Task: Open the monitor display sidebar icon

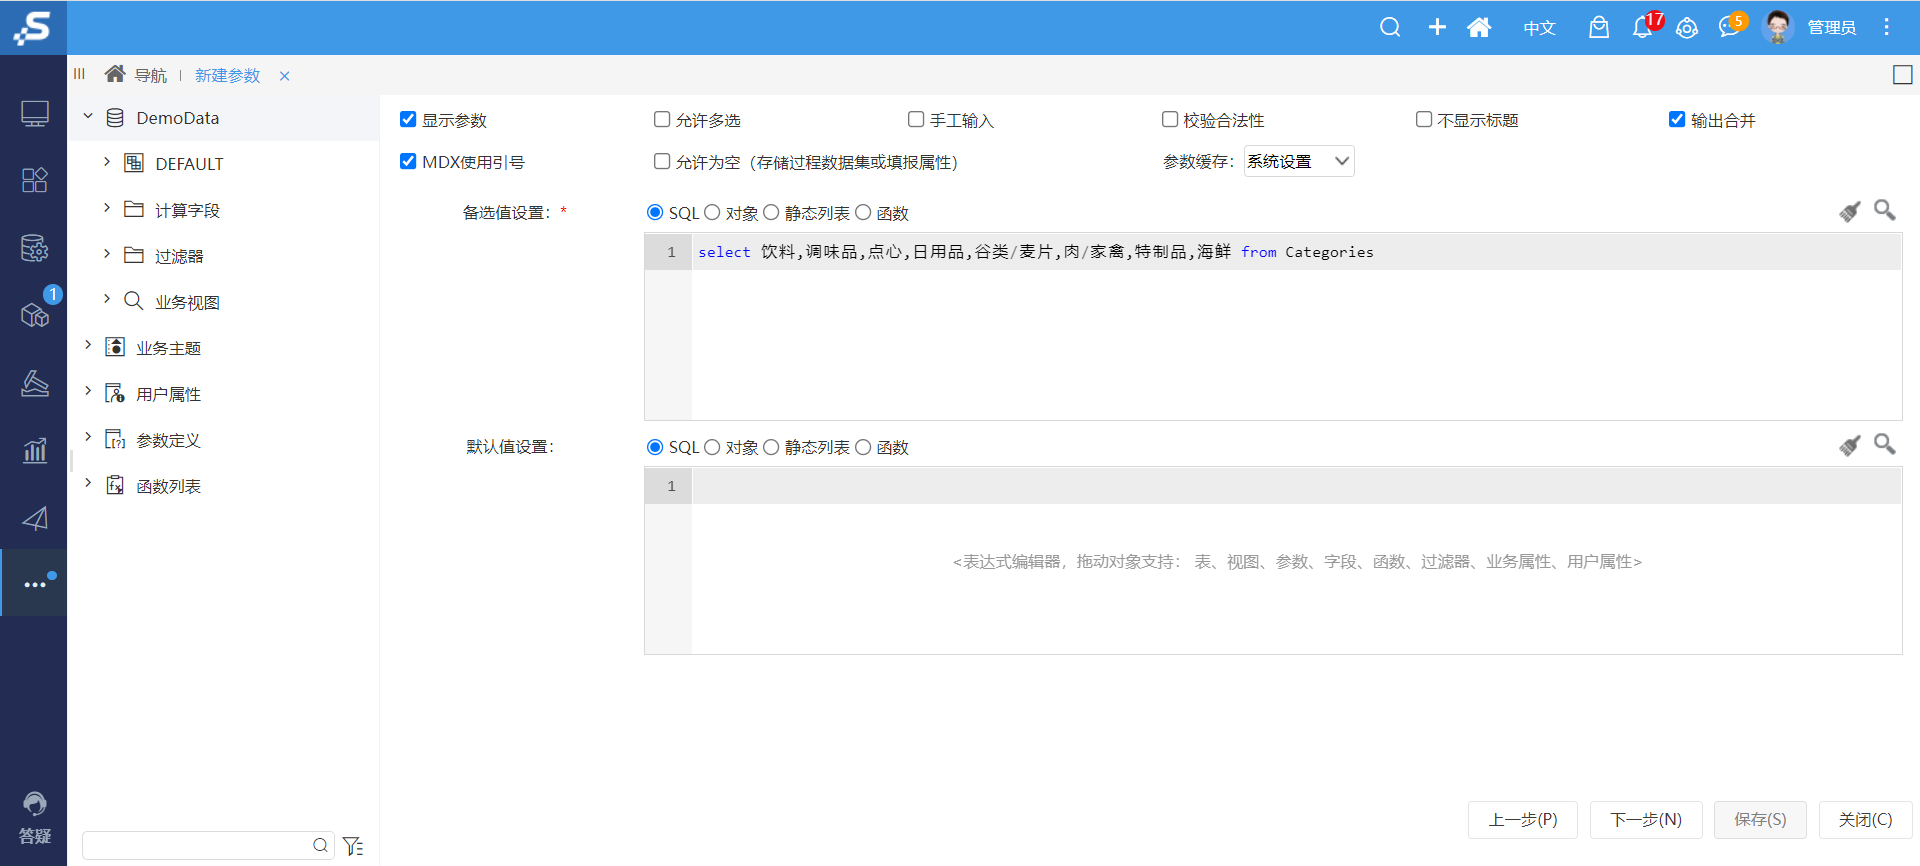Action: coord(35,114)
